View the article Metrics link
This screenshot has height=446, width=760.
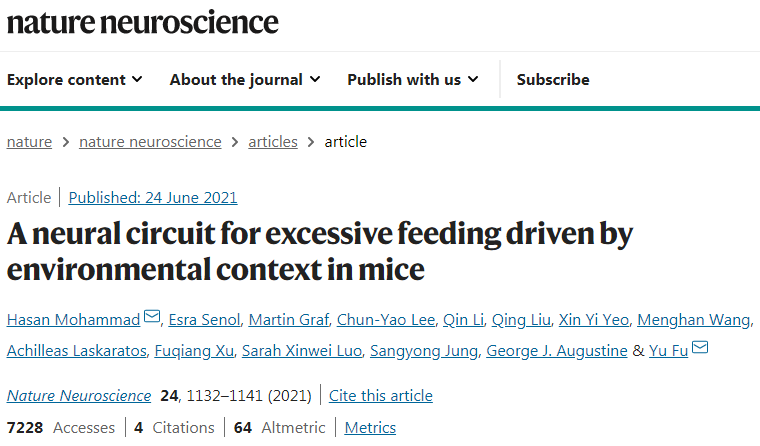click(x=370, y=428)
